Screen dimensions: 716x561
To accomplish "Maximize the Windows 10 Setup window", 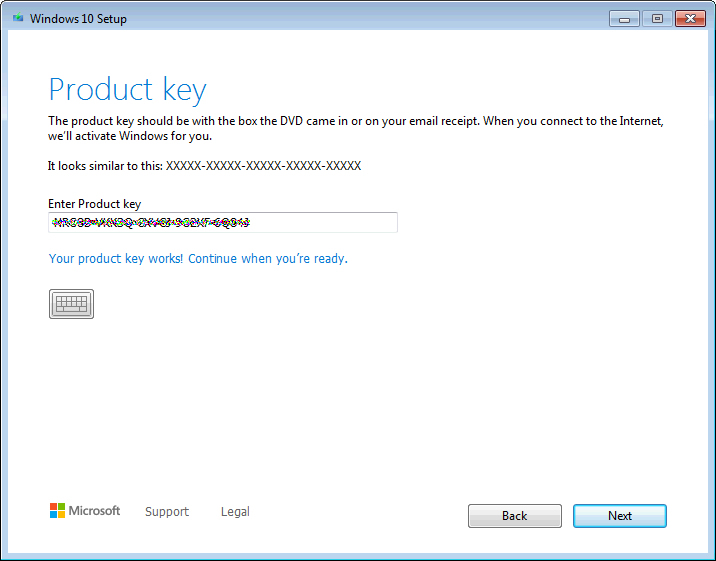I will point(657,19).
